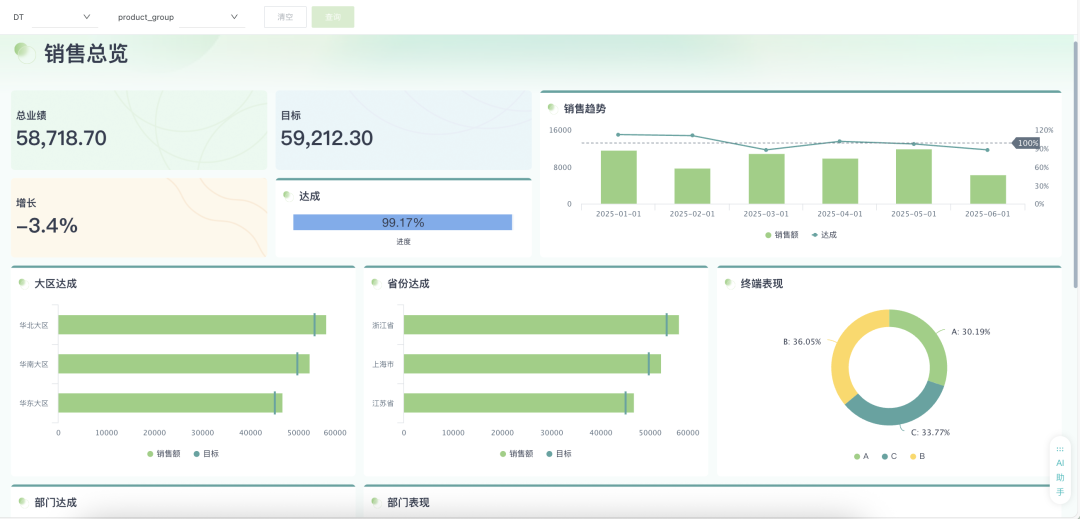Select the 2025-05-01 bar in 销售趋势
This screenshot has width=1080, height=519.
(x=914, y=177)
